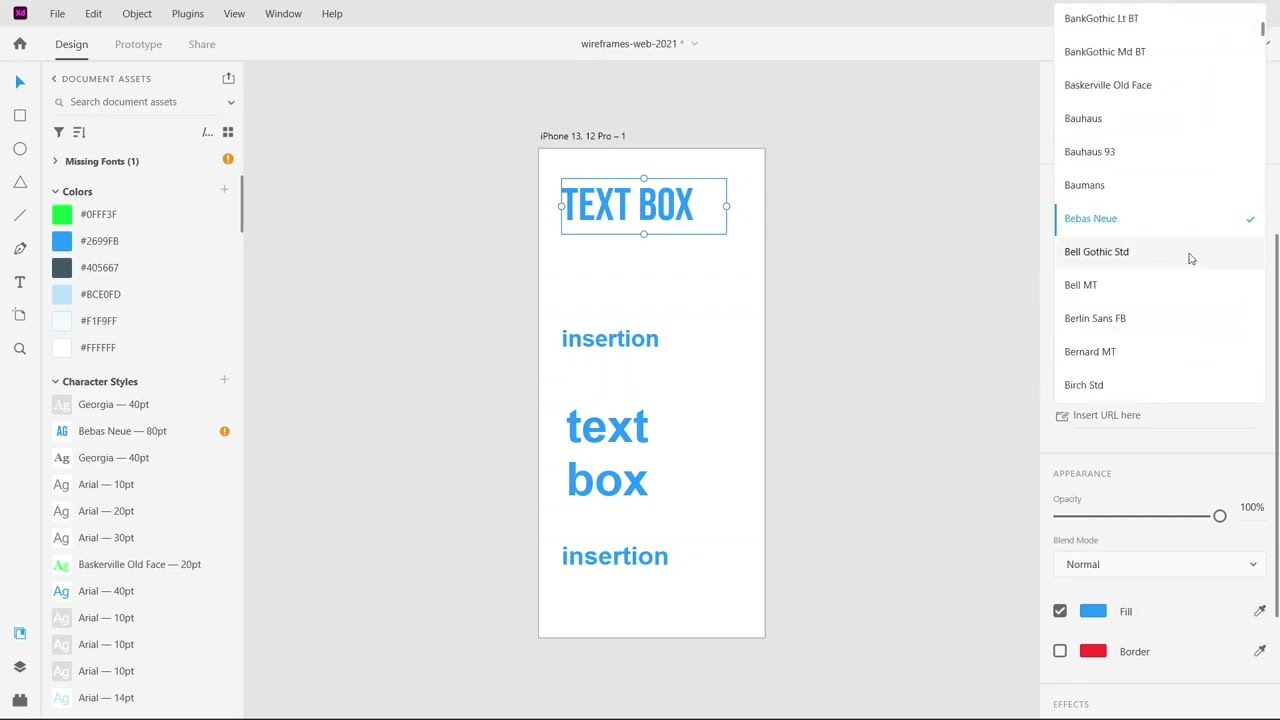Click the #2699FB color swatch
Image resolution: width=1280 pixels, height=720 pixels.
click(x=62, y=240)
